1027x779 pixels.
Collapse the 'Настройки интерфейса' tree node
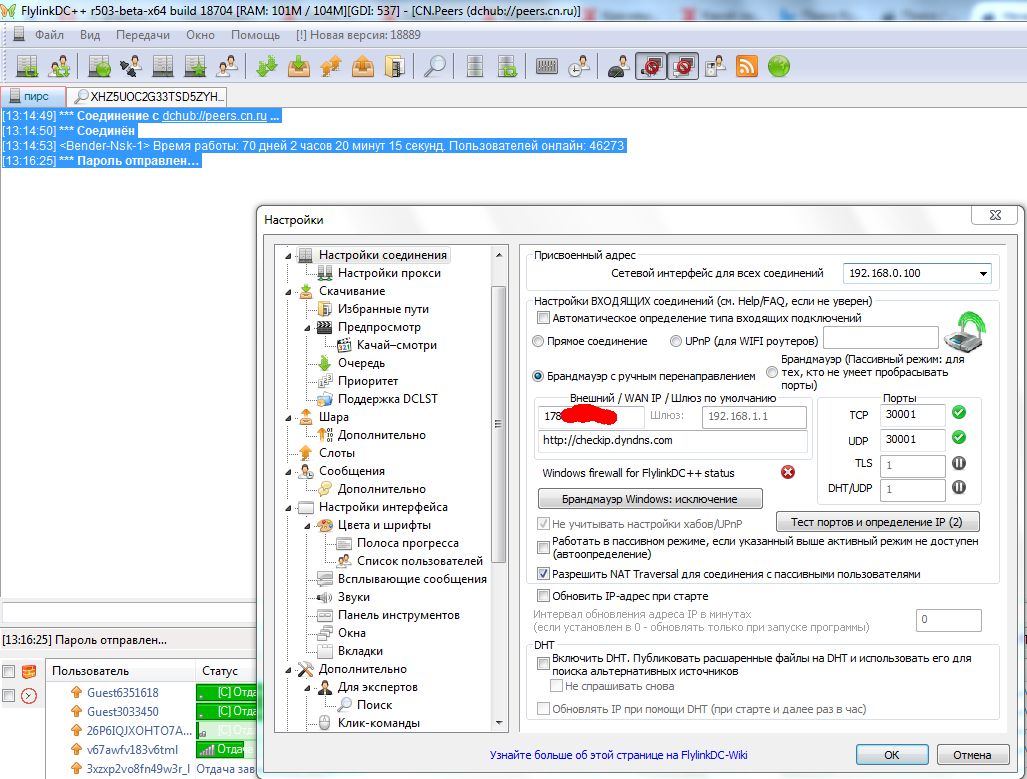(289, 508)
